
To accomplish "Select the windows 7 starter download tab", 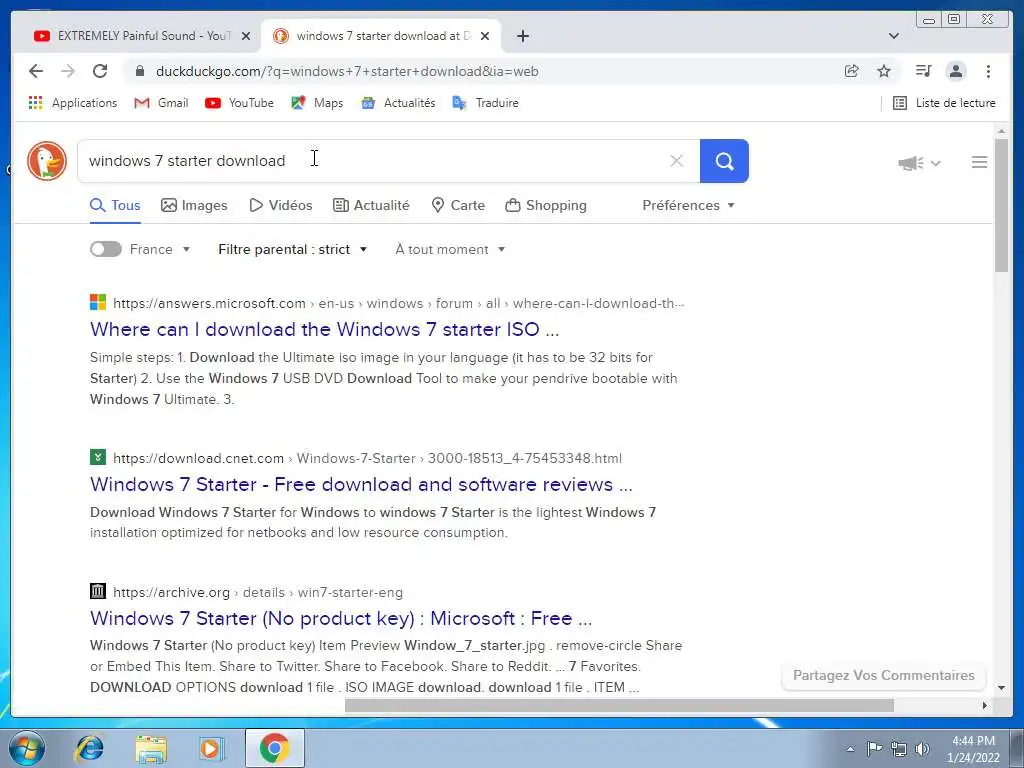I will point(381,36).
